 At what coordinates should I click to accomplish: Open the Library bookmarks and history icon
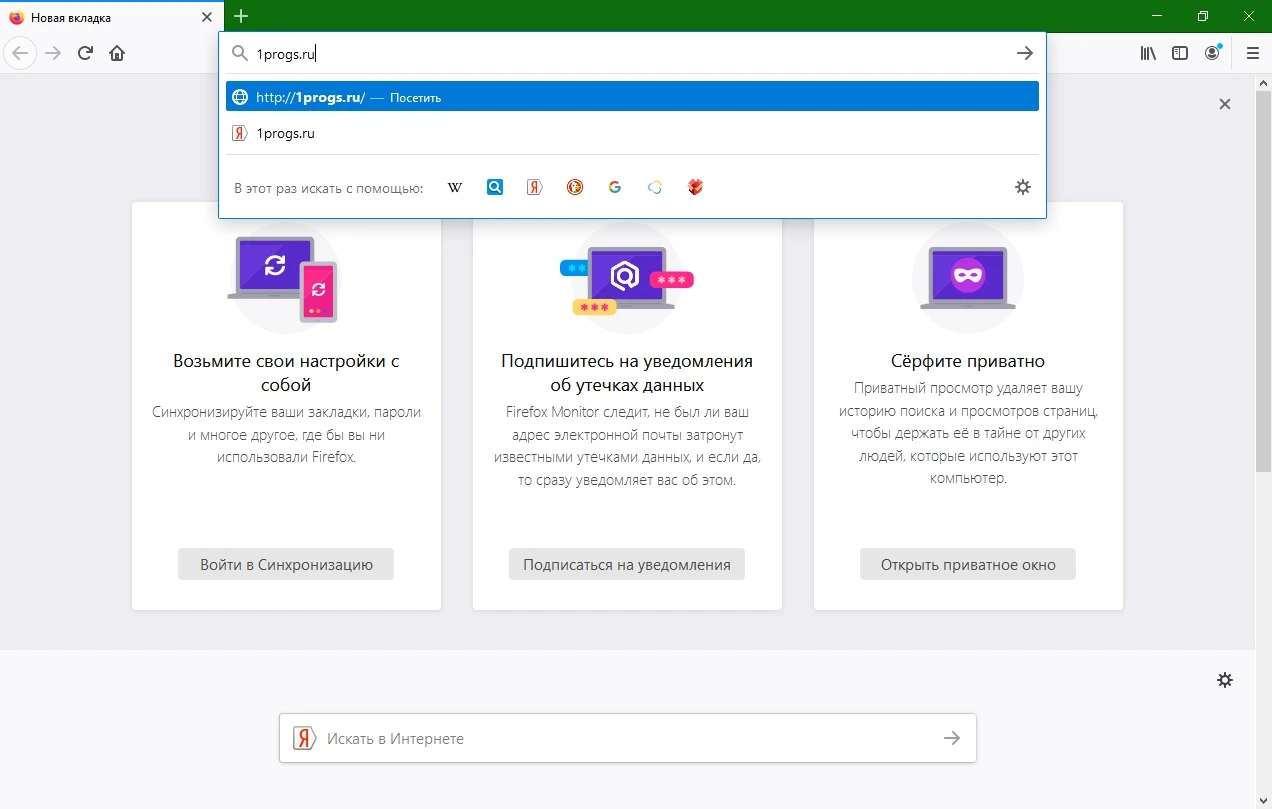tap(1148, 53)
